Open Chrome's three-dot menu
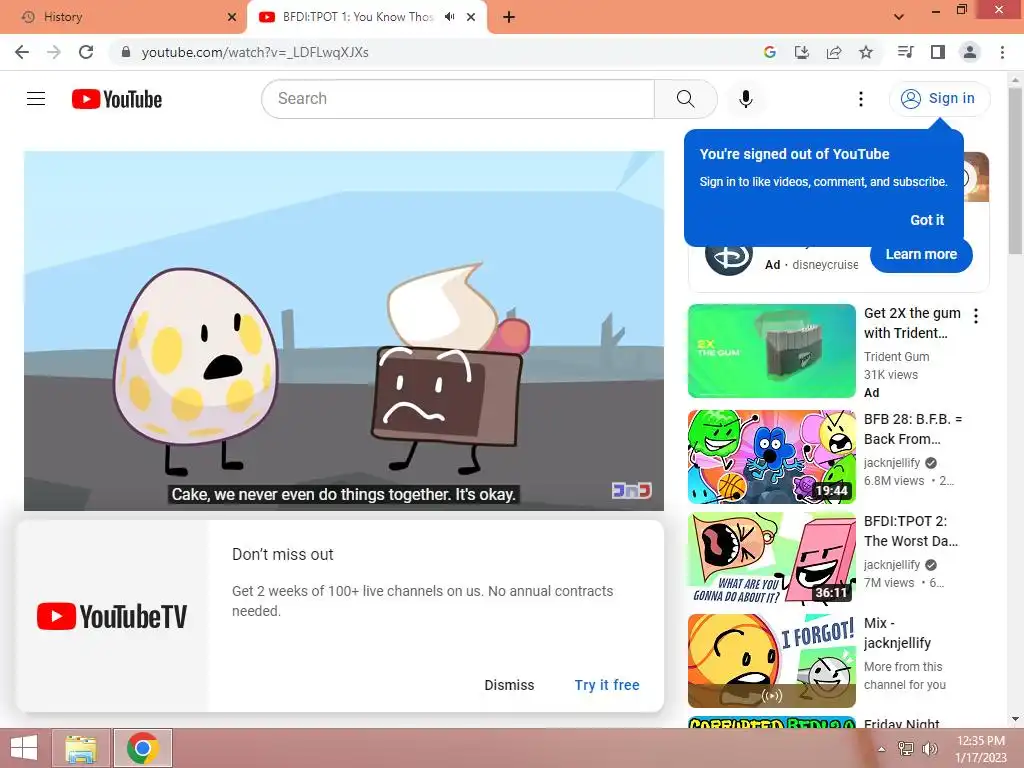 [1002, 52]
